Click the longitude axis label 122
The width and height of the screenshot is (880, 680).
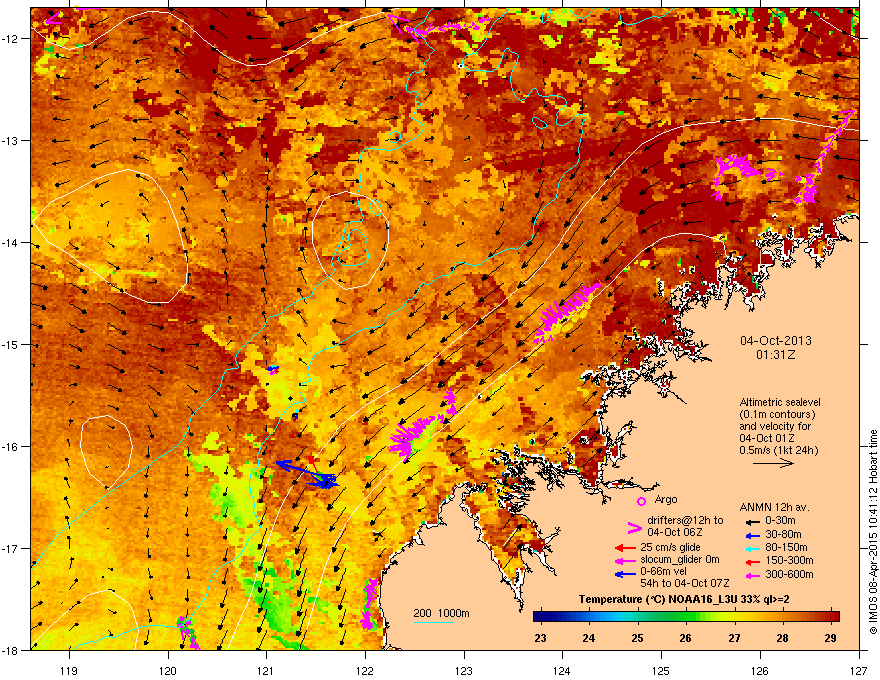coord(365,670)
